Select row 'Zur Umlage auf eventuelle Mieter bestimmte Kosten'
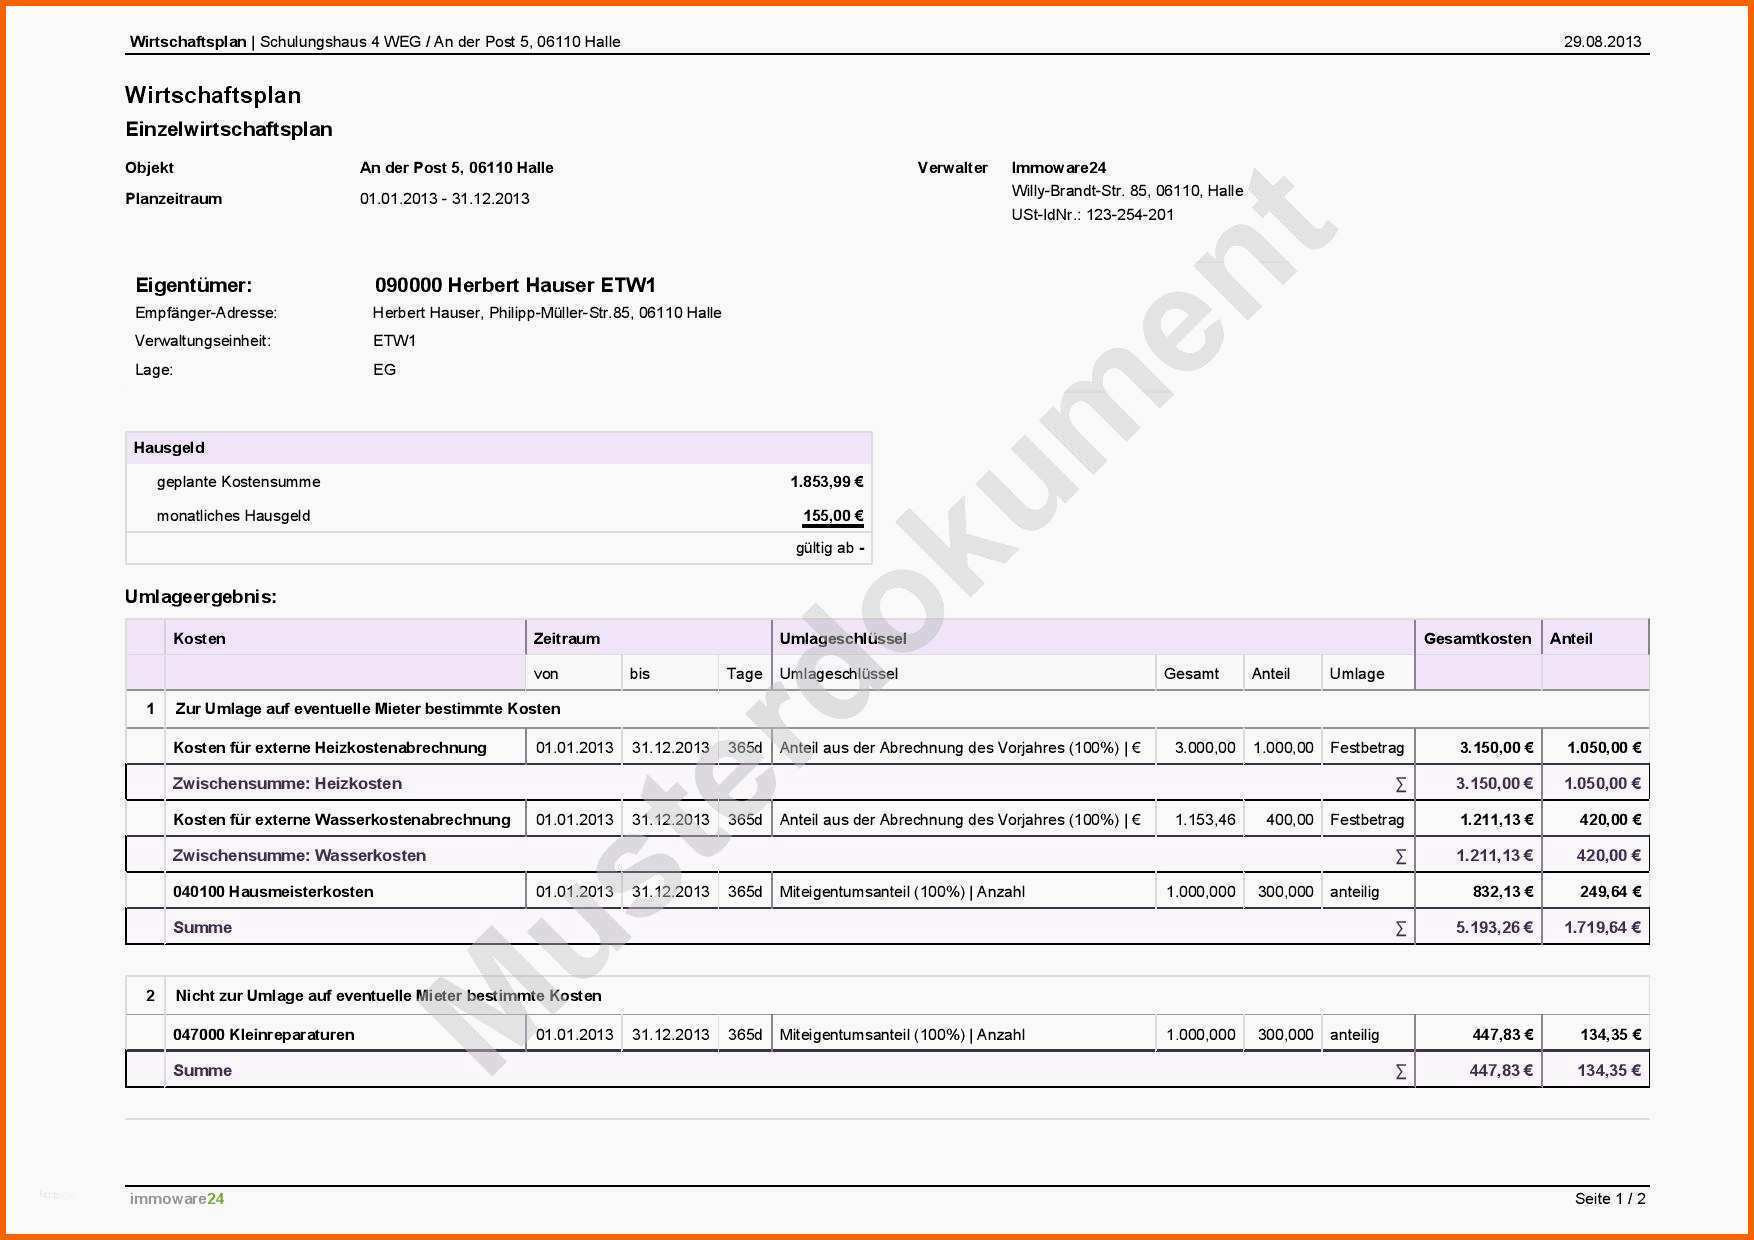This screenshot has height=1240, width=1754. pos(888,709)
